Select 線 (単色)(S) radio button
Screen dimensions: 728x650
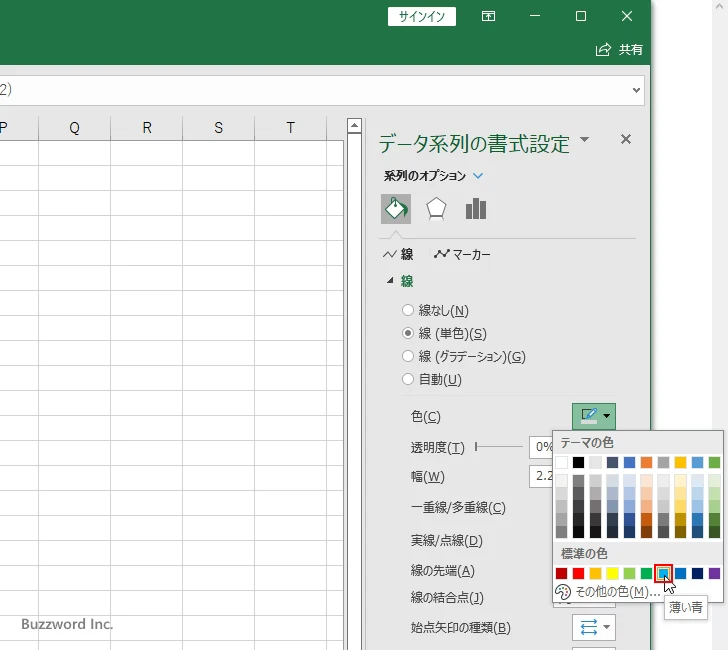click(408, 333)
